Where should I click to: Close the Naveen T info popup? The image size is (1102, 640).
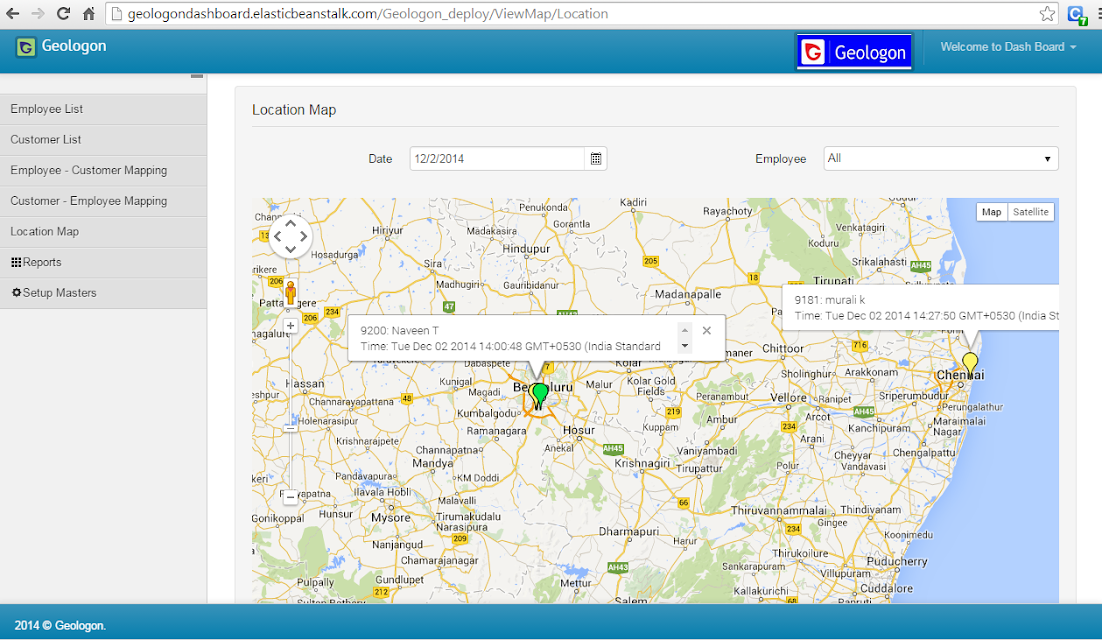coord(707,330)
